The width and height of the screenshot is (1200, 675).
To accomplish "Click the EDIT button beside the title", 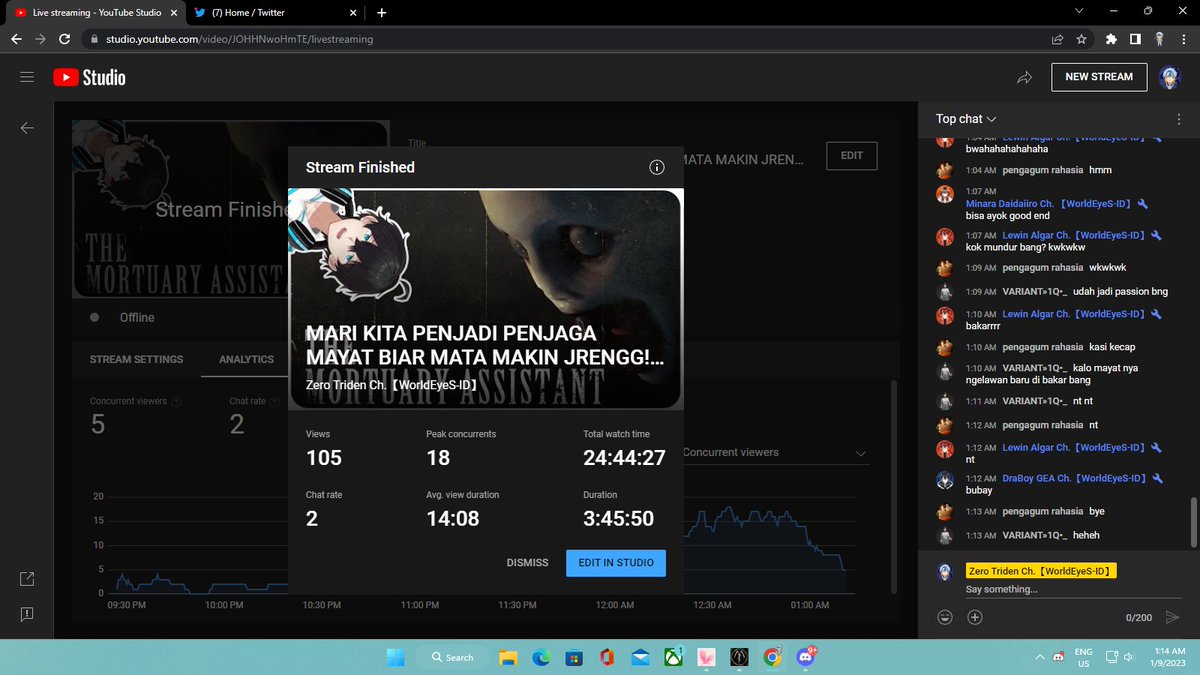I will (851, 156).
